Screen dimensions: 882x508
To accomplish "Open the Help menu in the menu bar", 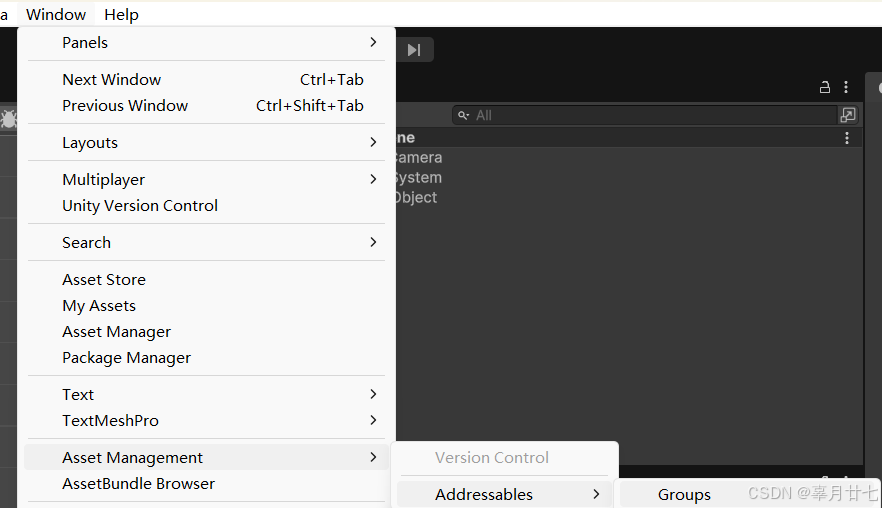I will coord(122,15).
